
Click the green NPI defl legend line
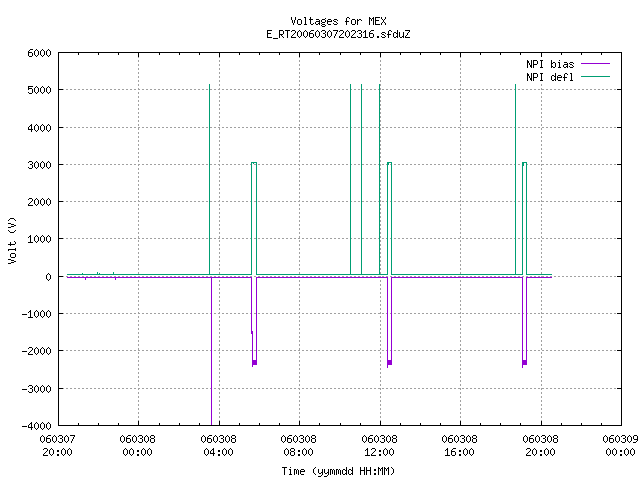595,76
